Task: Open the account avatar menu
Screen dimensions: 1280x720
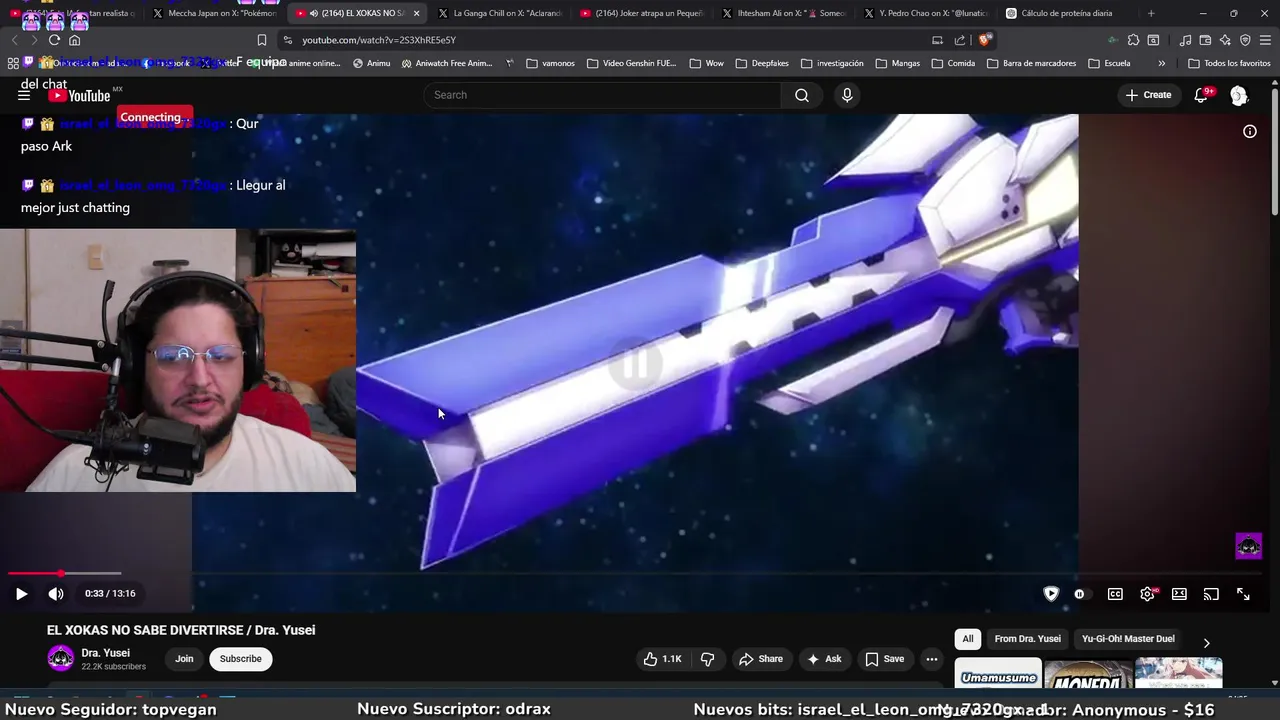Action: click(x=1239, y=95)
